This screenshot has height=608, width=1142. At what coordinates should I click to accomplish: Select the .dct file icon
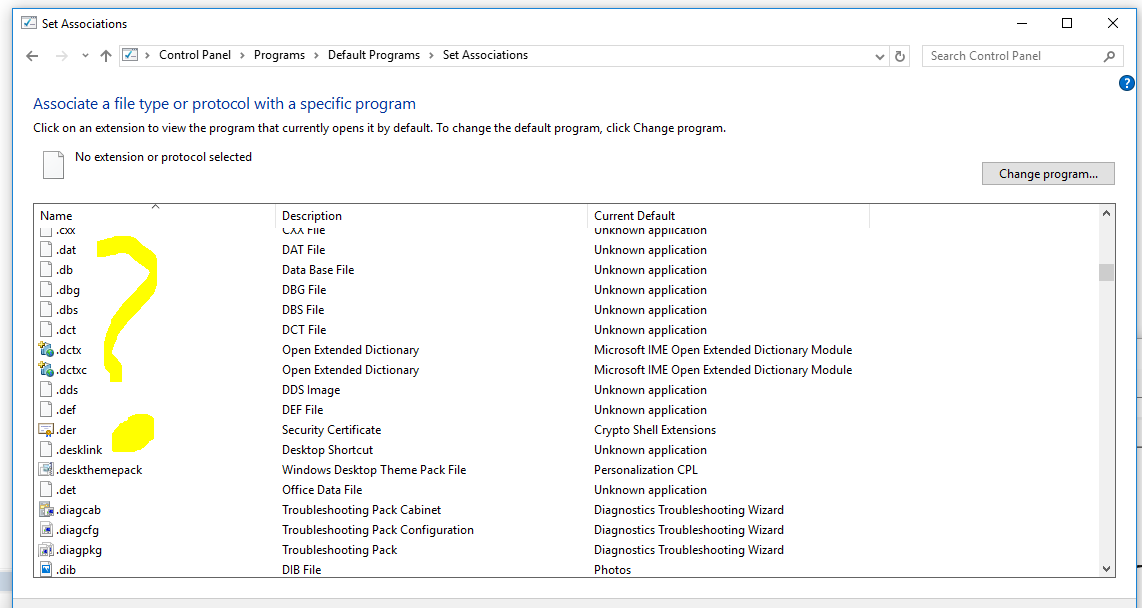click(47, 330)
